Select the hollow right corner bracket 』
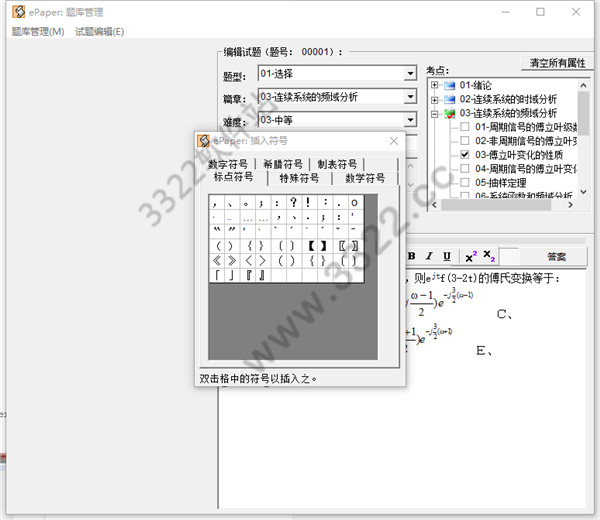Viewport: 600px width, 520px height. tap(262, 275)
